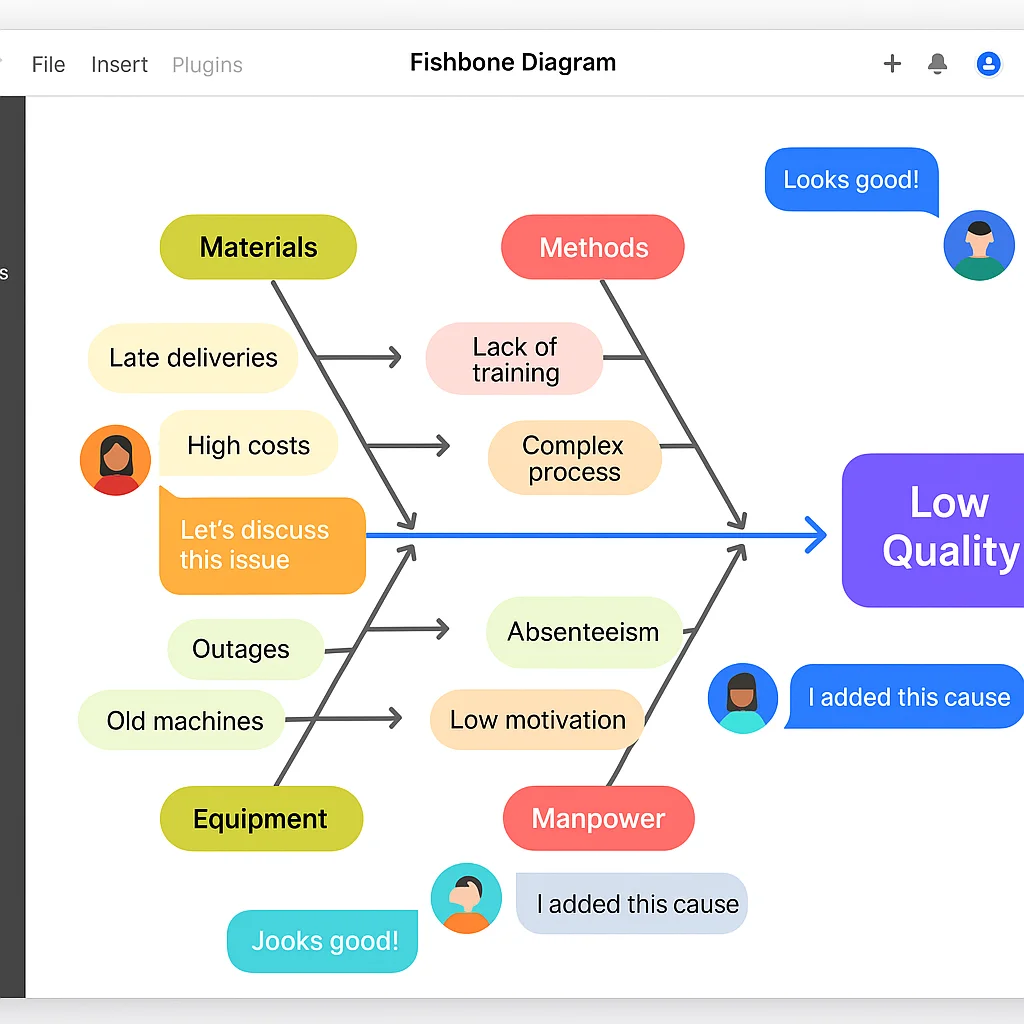Click the plus icon to add new element
This screenshot has width=1024, height=1024.
(891, 63)
